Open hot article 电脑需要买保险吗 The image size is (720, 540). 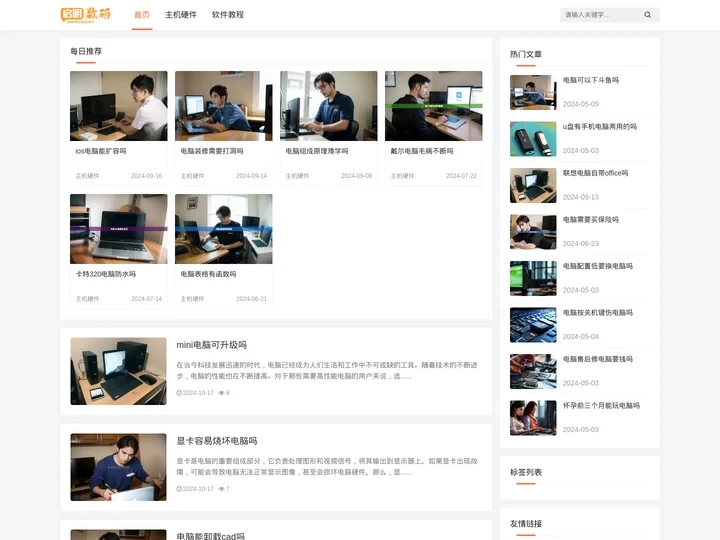pos(591,219)
